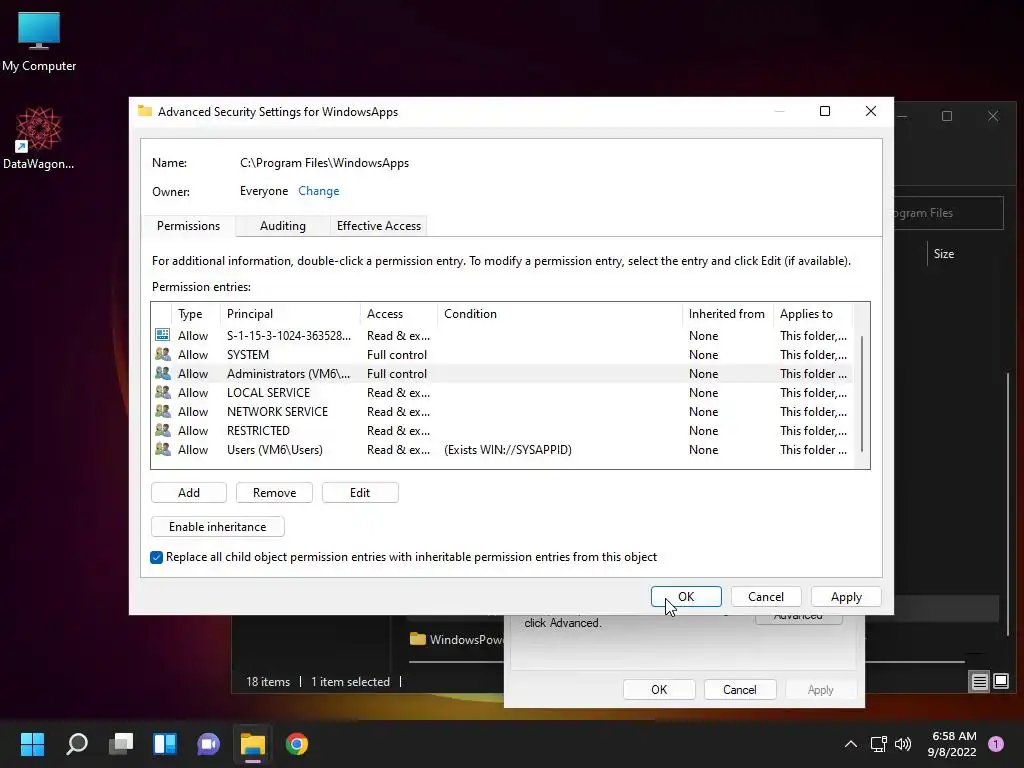Click '(Exists WIN://SYSAPPID)' condition text
The image size is (1024, 768).
[x=508, y=449]
